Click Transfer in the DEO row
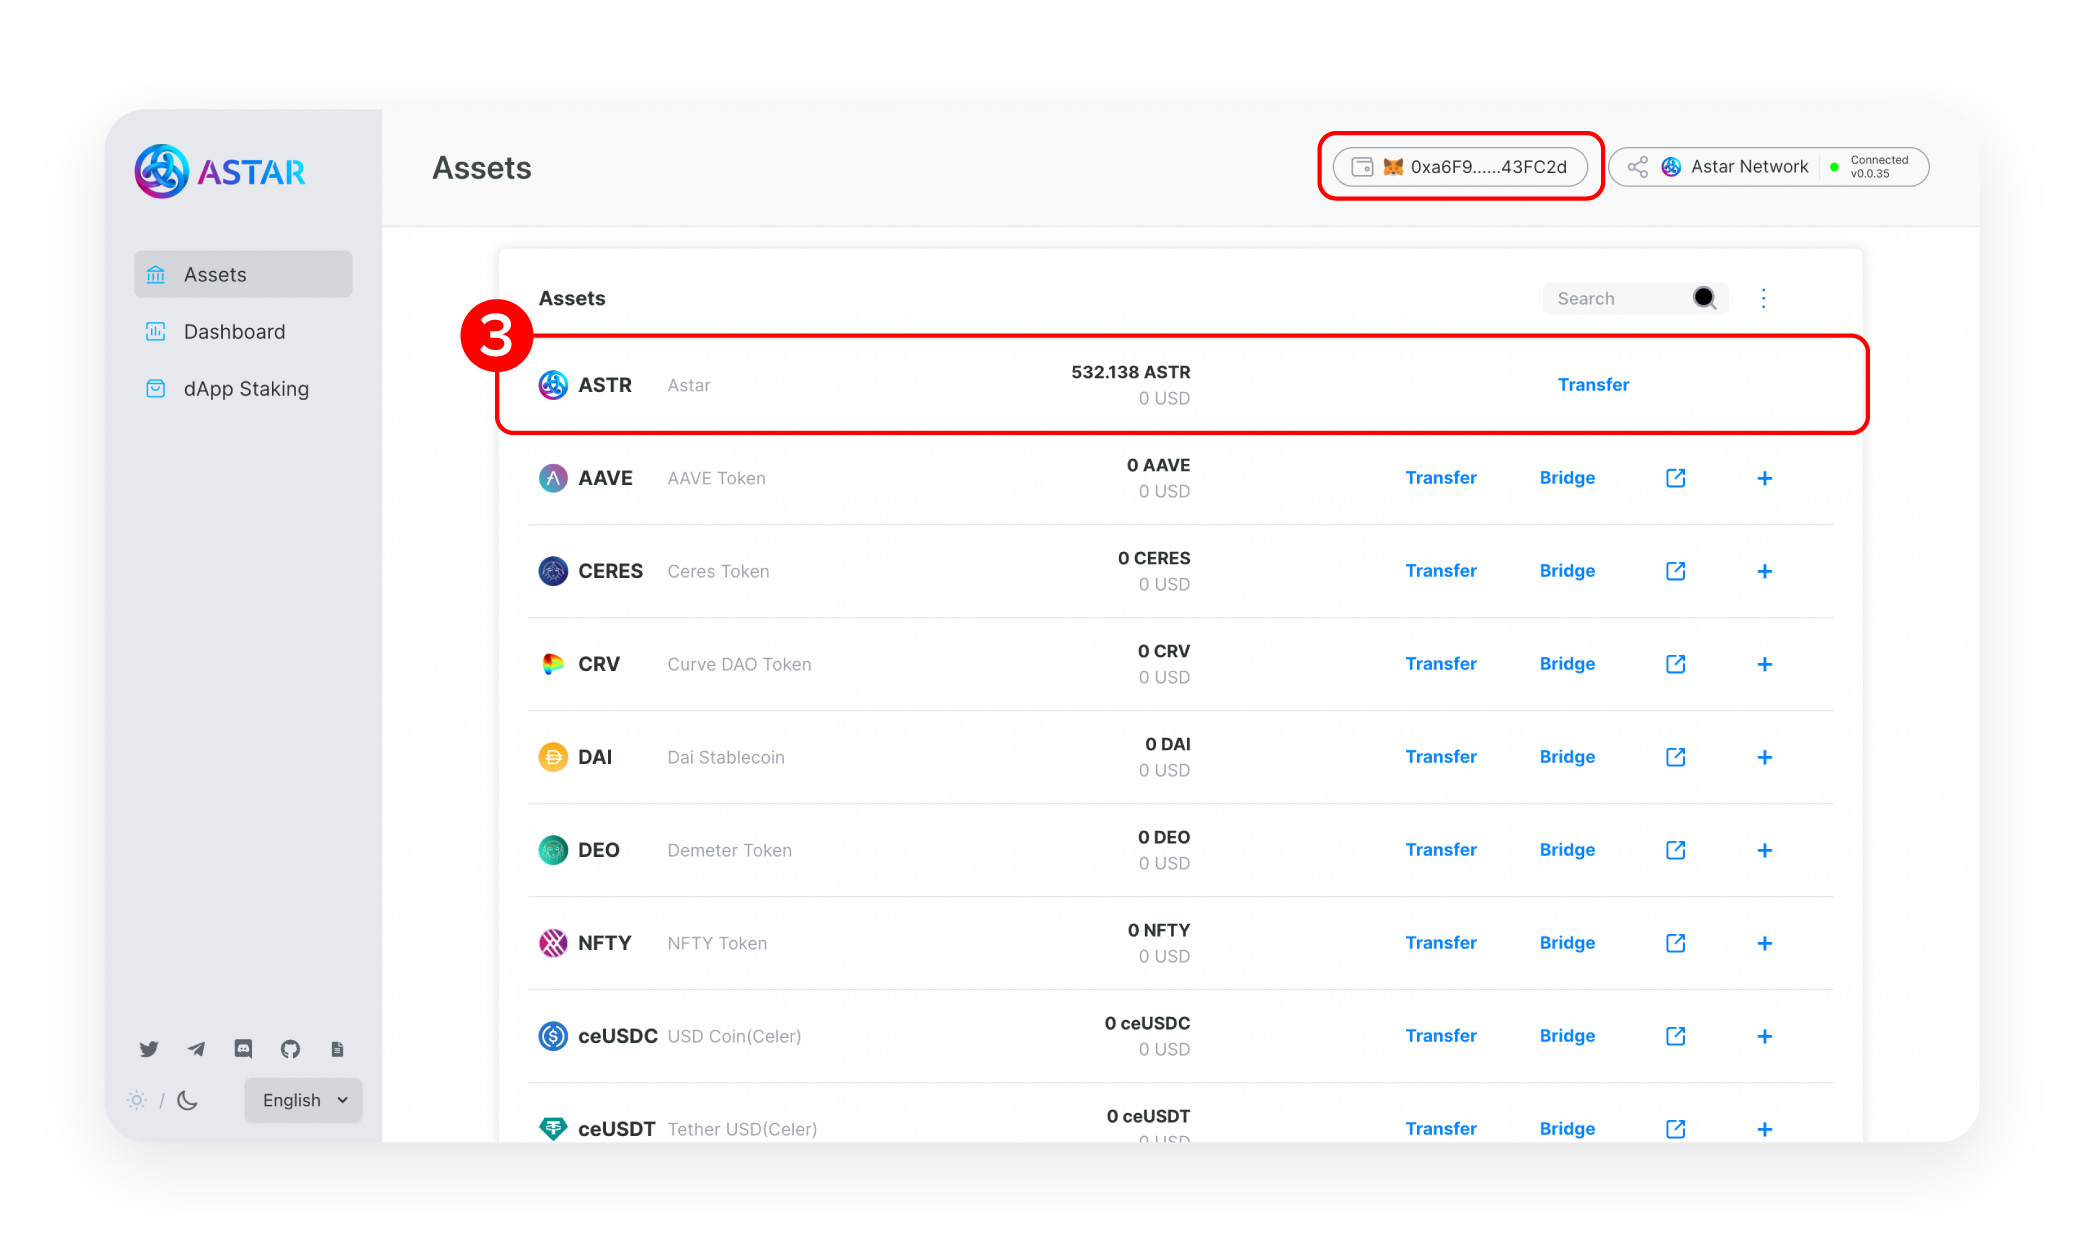 [1441, 850]
